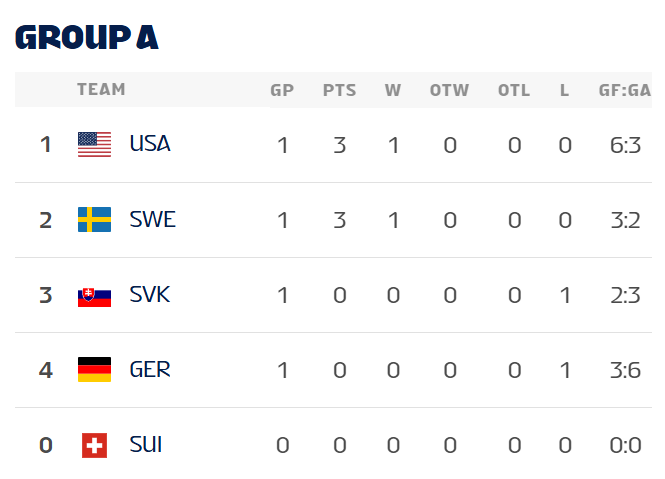Sort by the PTS column header
This screenshot has height=479, width=665.
tap(339, 91)
